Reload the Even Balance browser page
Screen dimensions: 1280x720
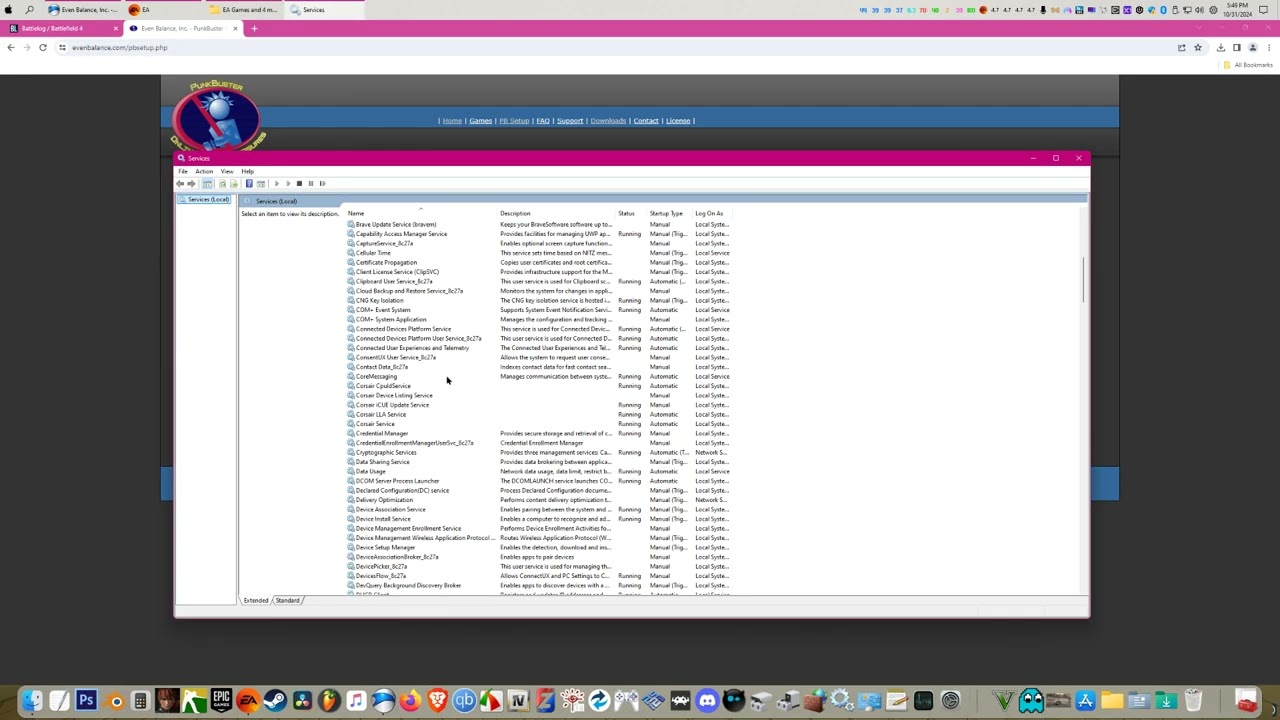pos(43,48)
